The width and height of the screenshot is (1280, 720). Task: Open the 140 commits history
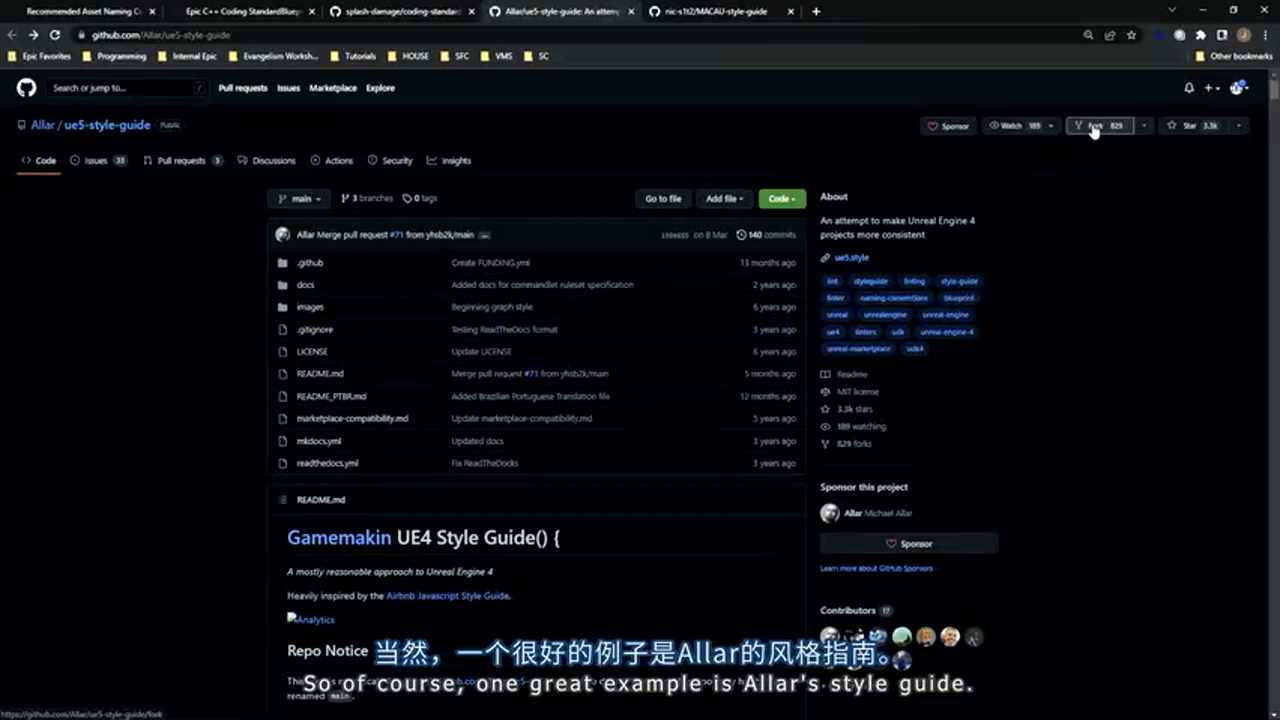coord(766,235)
